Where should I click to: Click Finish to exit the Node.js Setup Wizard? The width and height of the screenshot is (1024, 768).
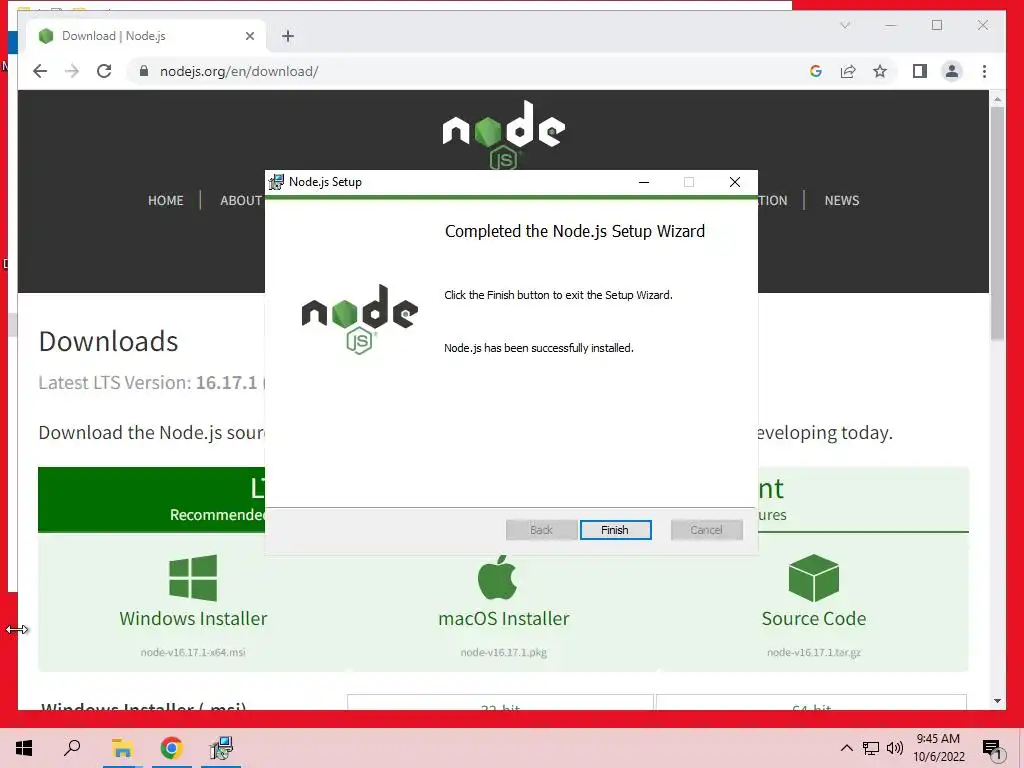coord(615,530)
